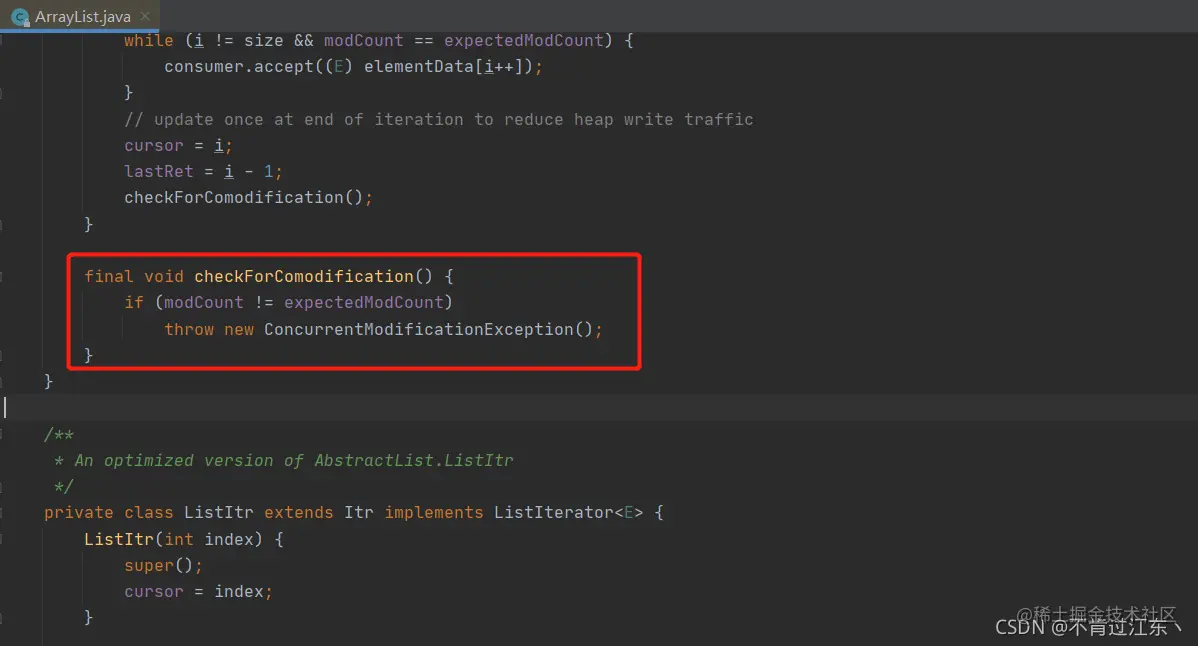
Task: Click 'expectedModCount' in the while condition
Action: [524, 40]
